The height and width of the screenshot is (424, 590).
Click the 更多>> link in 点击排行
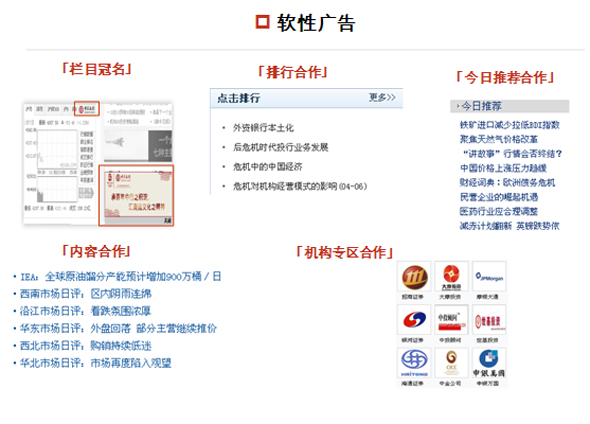point(382,97)
